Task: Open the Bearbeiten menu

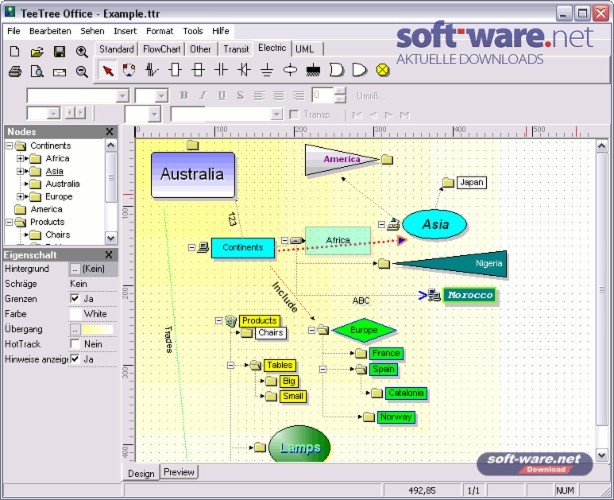Action: tap(50, 31)
